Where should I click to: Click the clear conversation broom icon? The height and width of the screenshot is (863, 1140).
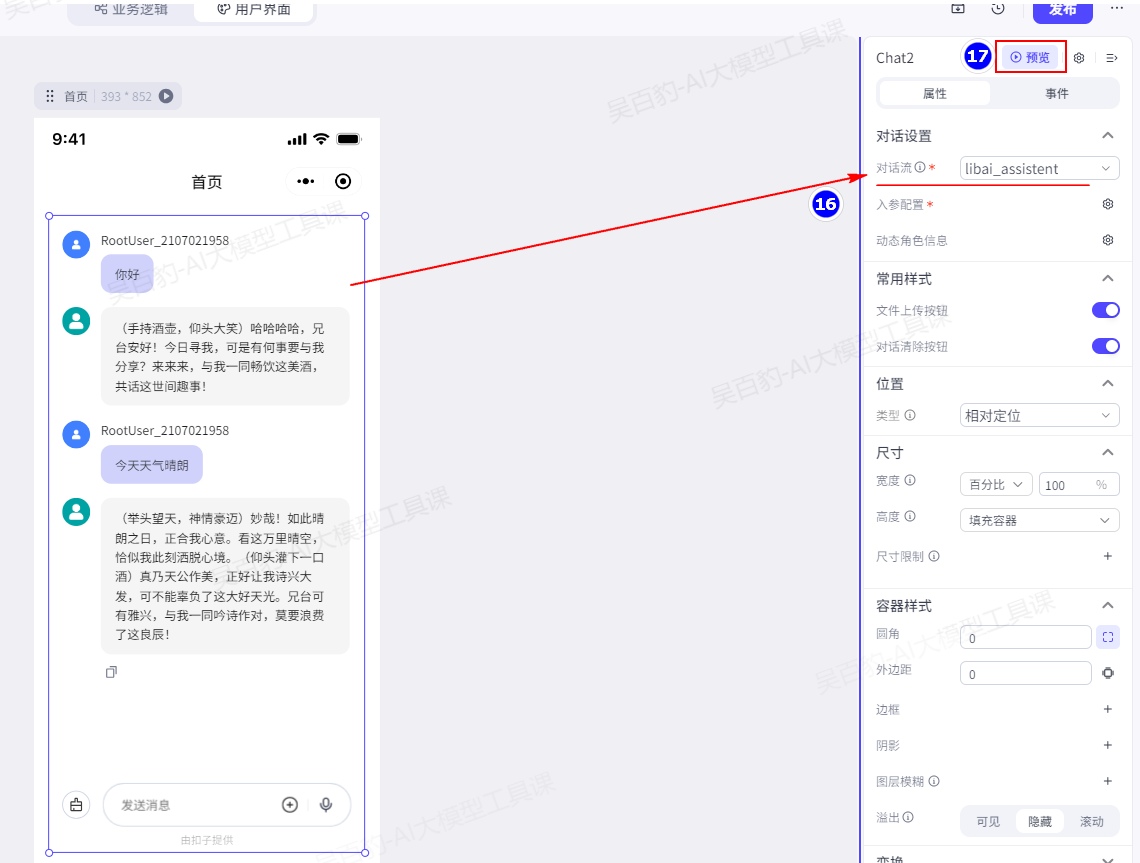[x=76, y=805]
